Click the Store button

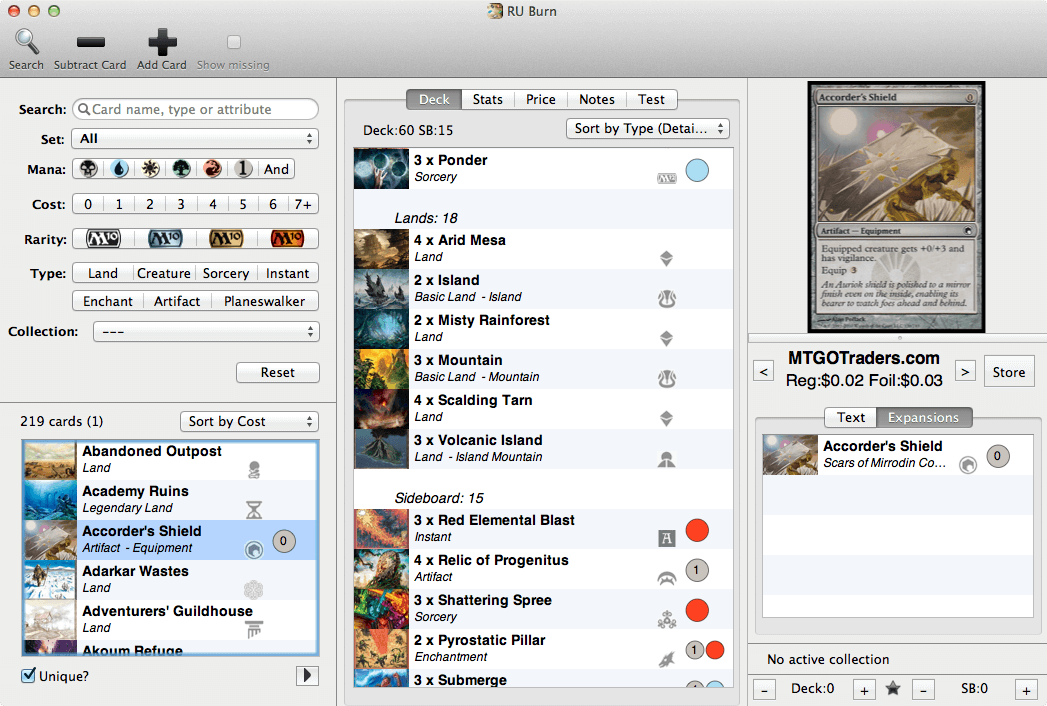[1009, 372]
